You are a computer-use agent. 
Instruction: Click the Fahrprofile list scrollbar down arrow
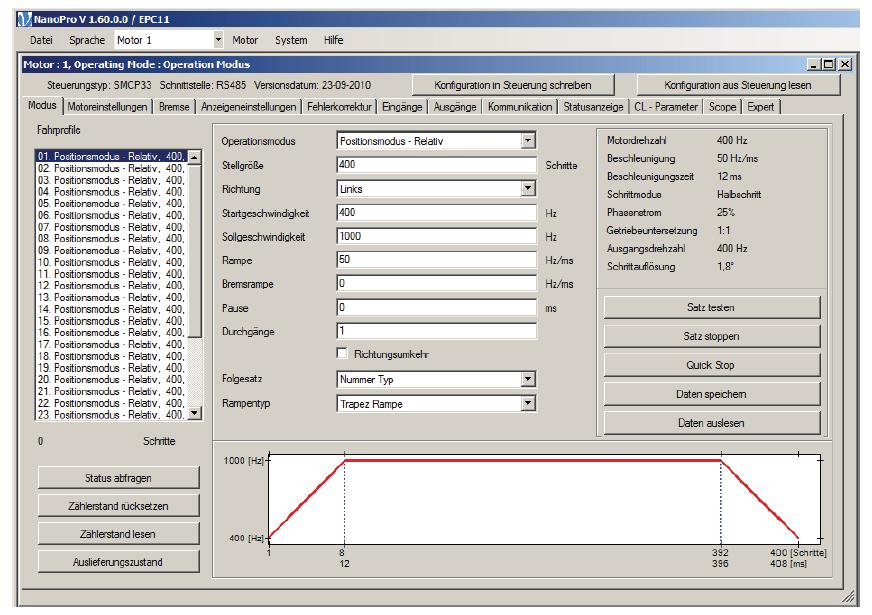click(x=195, y=413)
